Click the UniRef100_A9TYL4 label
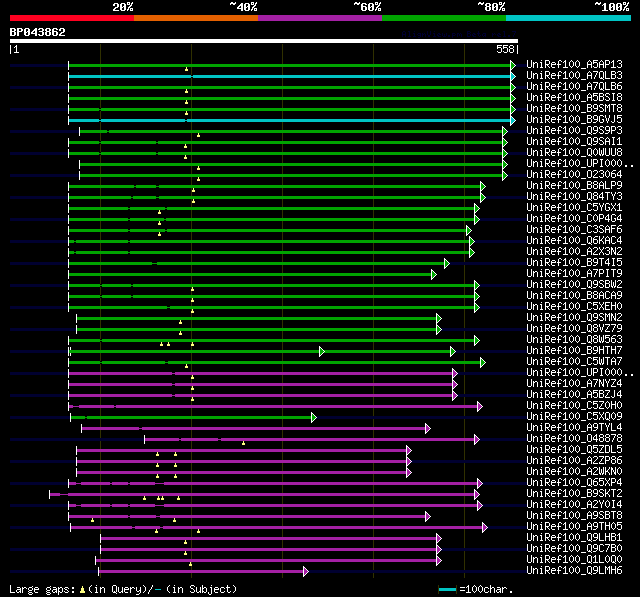This screenshot has width=640, height=597. (x=574, y=428)
